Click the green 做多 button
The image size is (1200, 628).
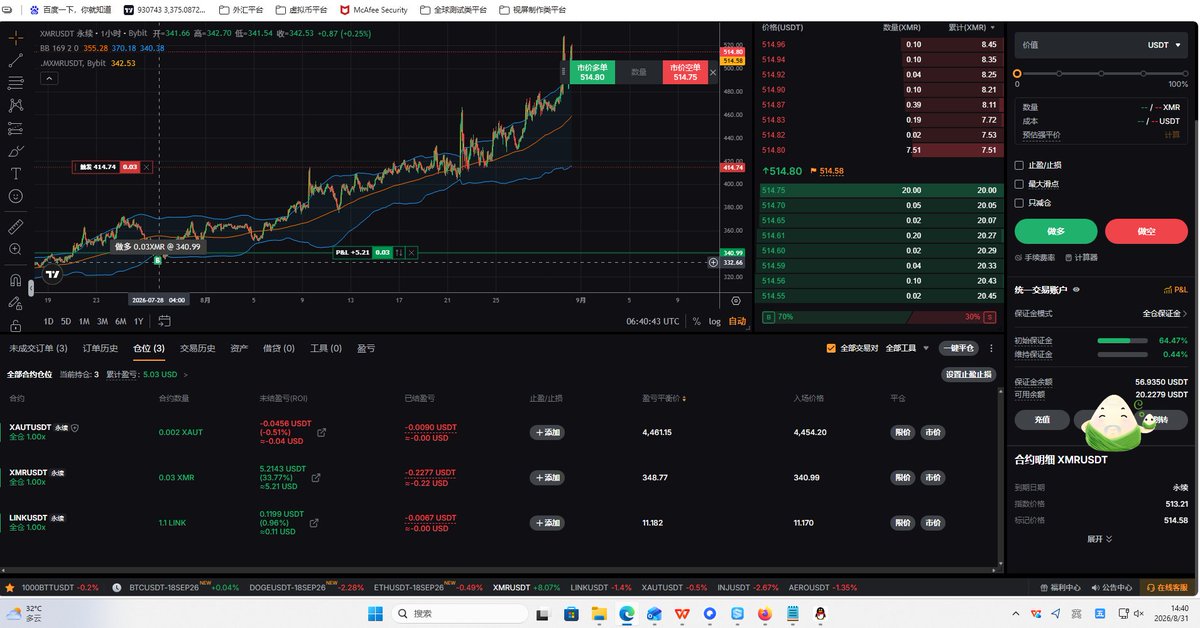[x=1056, y=231]
